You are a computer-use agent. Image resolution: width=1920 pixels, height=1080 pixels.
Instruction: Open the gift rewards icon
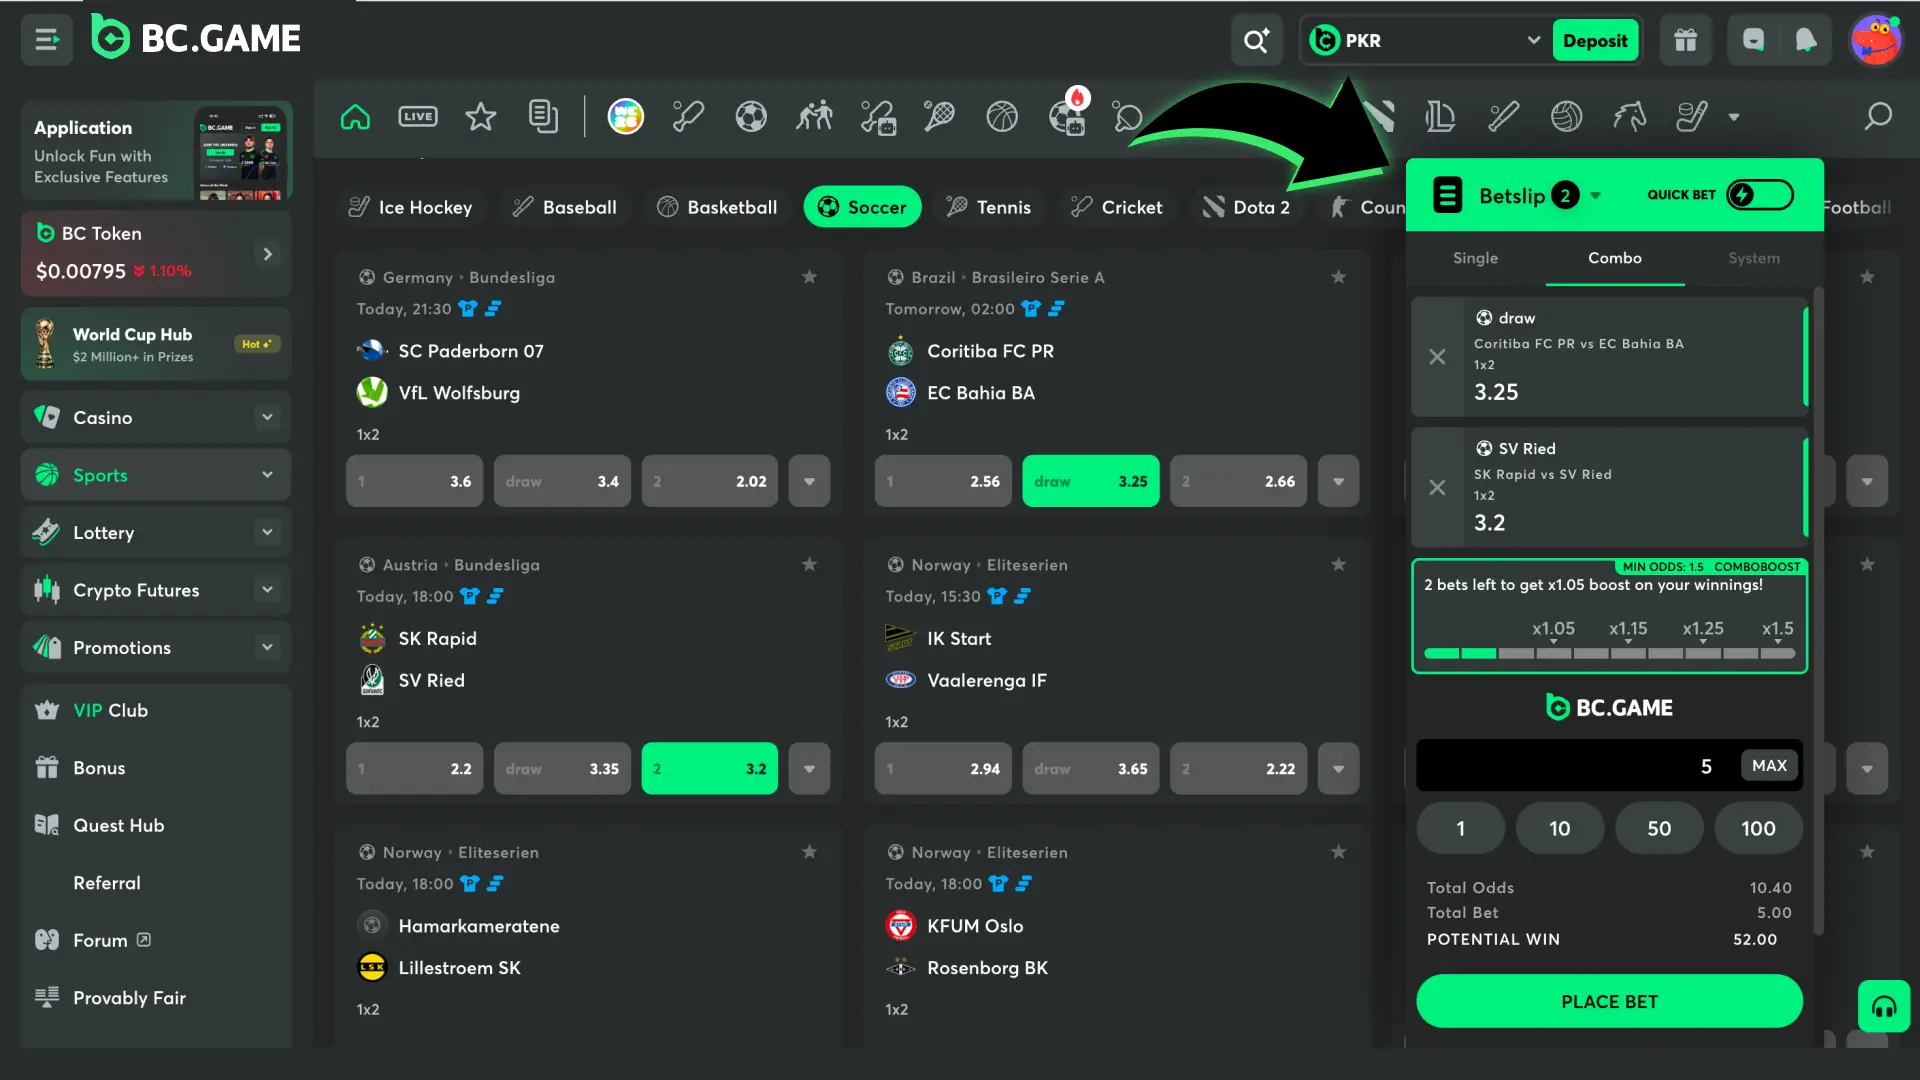(x=1686, y=40)
